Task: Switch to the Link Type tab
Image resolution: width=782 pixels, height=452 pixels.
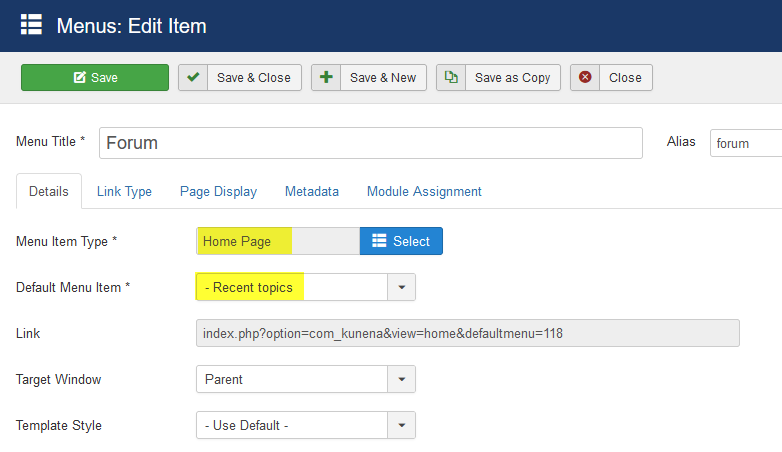Action: 124,191
